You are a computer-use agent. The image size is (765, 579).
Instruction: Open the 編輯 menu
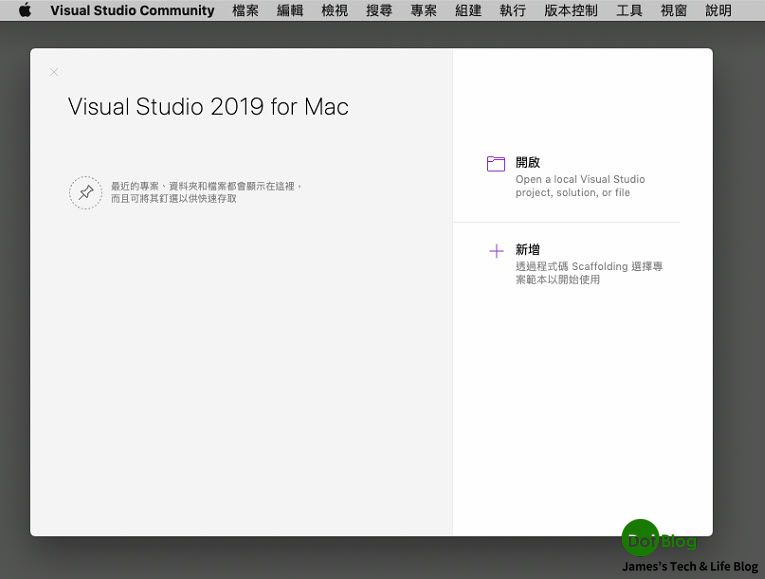click(x=290, y=10)
